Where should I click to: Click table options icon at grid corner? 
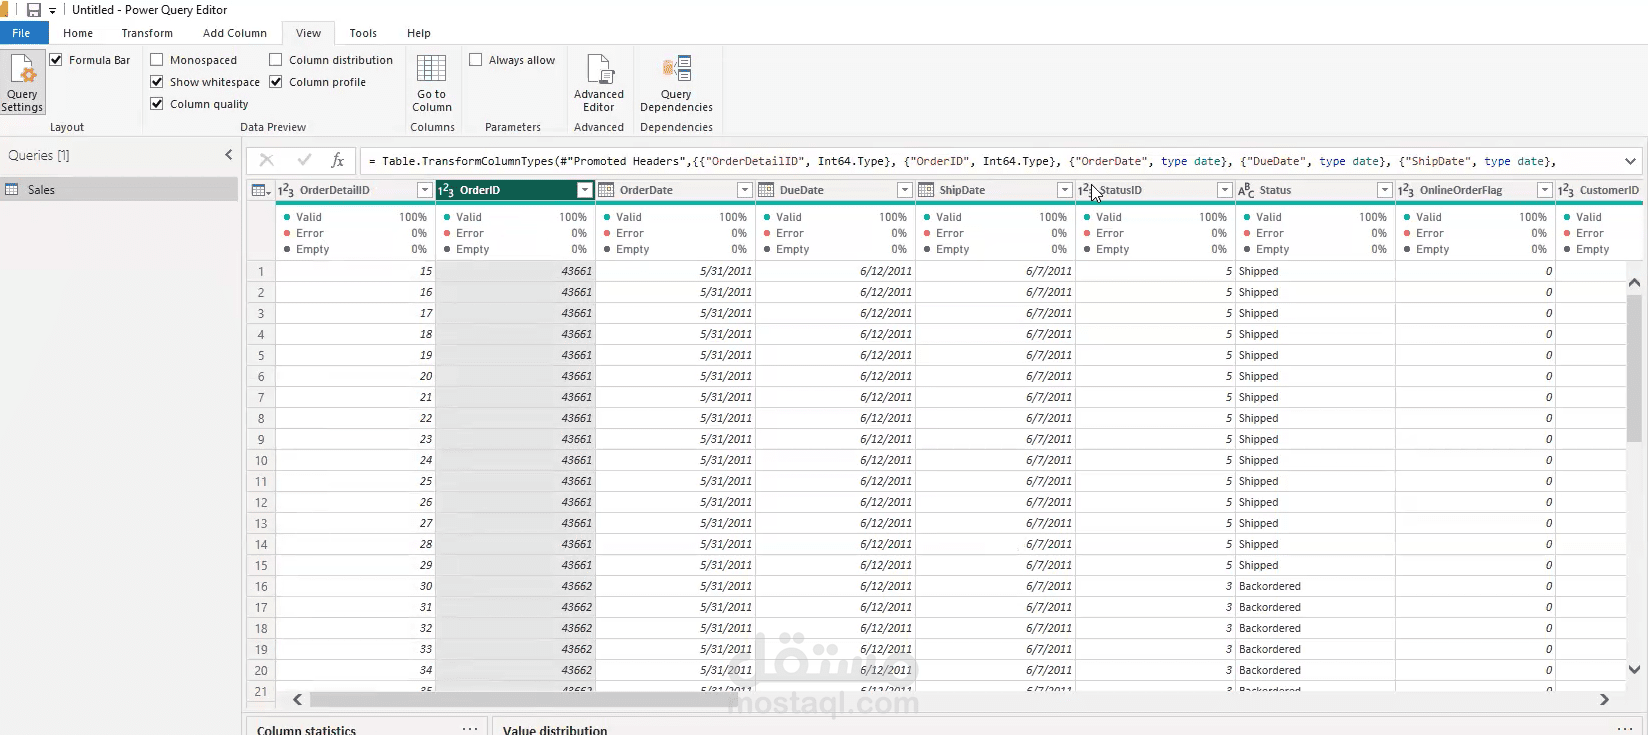click(261, 190)
